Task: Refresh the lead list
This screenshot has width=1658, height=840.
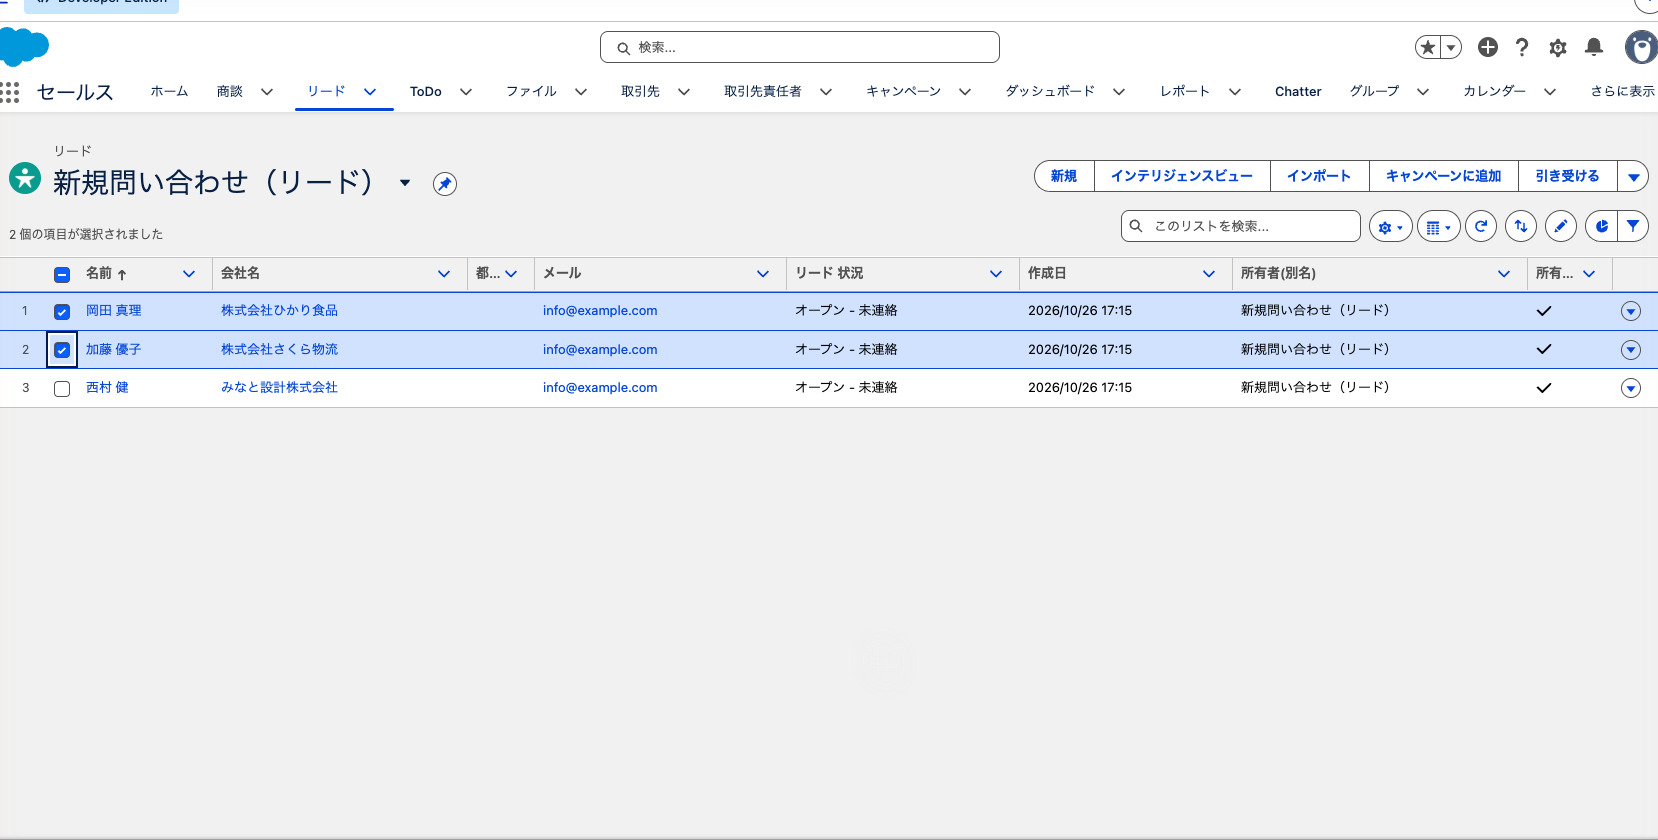Action: coord(1481,226)
